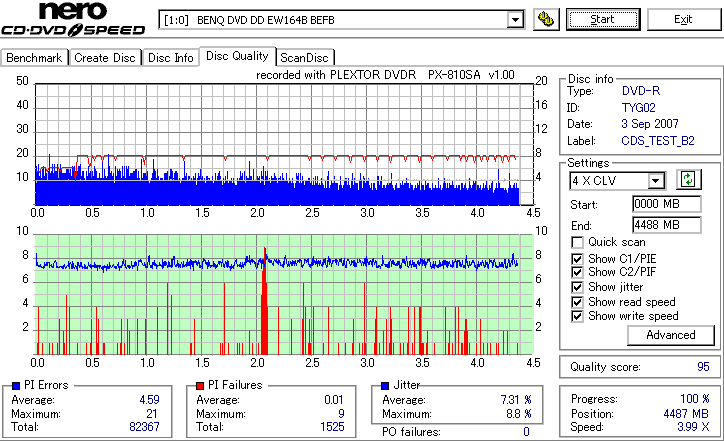Toggle Show C1/PIE checkbox
Viewport: 724px width, 441px height.
click(577, 259)
